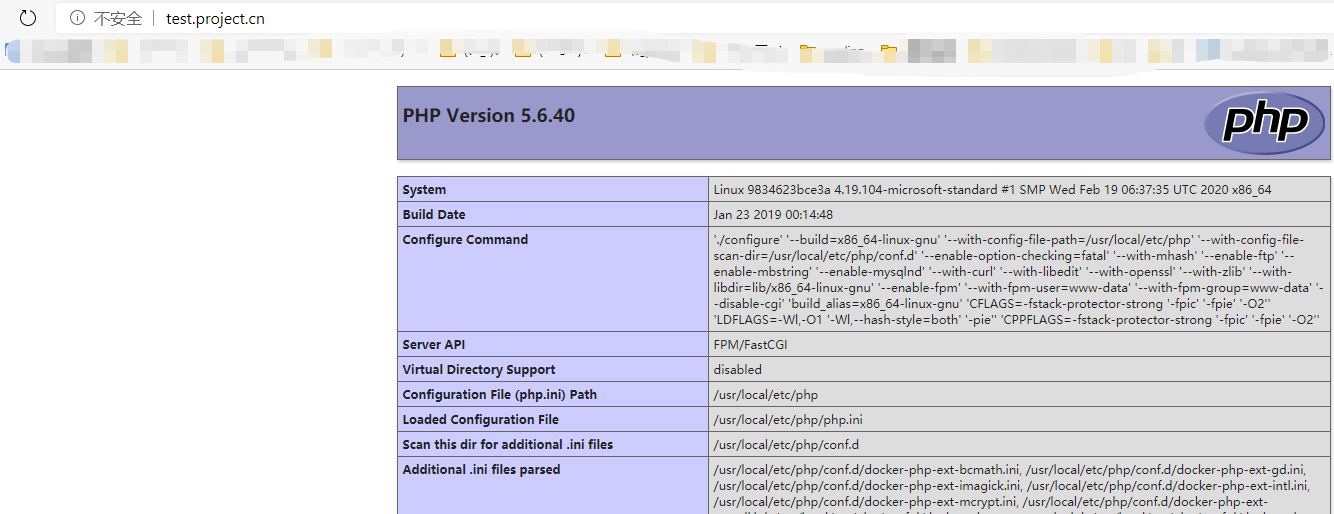Select the 'Jan 23 2019 00:14:48' value
The height and width of the screenshot is (514, 1334).
[x=773, y=215]
